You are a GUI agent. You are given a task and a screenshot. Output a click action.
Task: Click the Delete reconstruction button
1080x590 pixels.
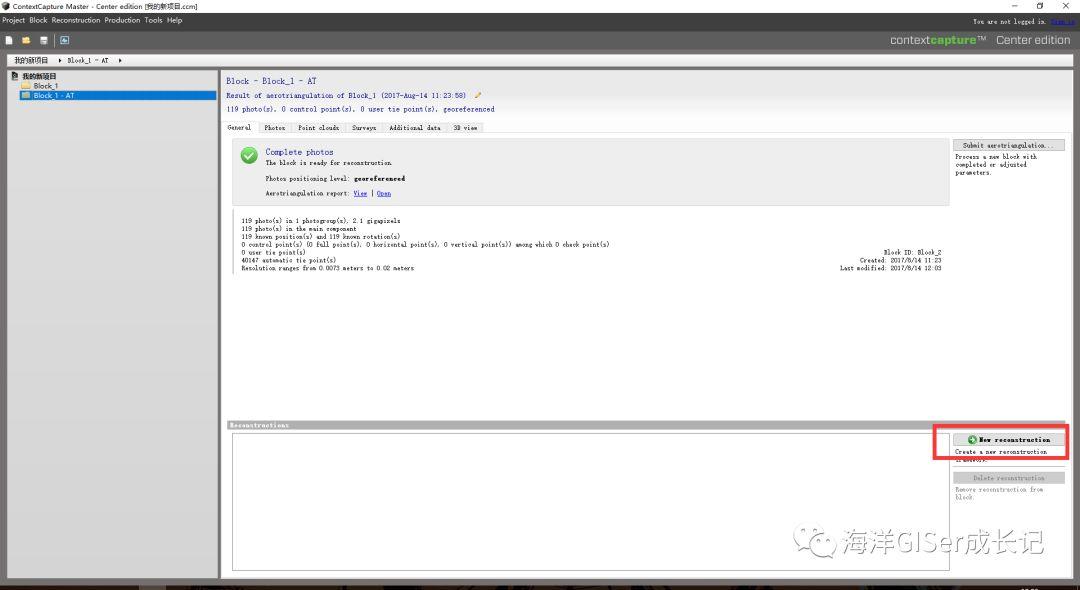point(1008,478)
